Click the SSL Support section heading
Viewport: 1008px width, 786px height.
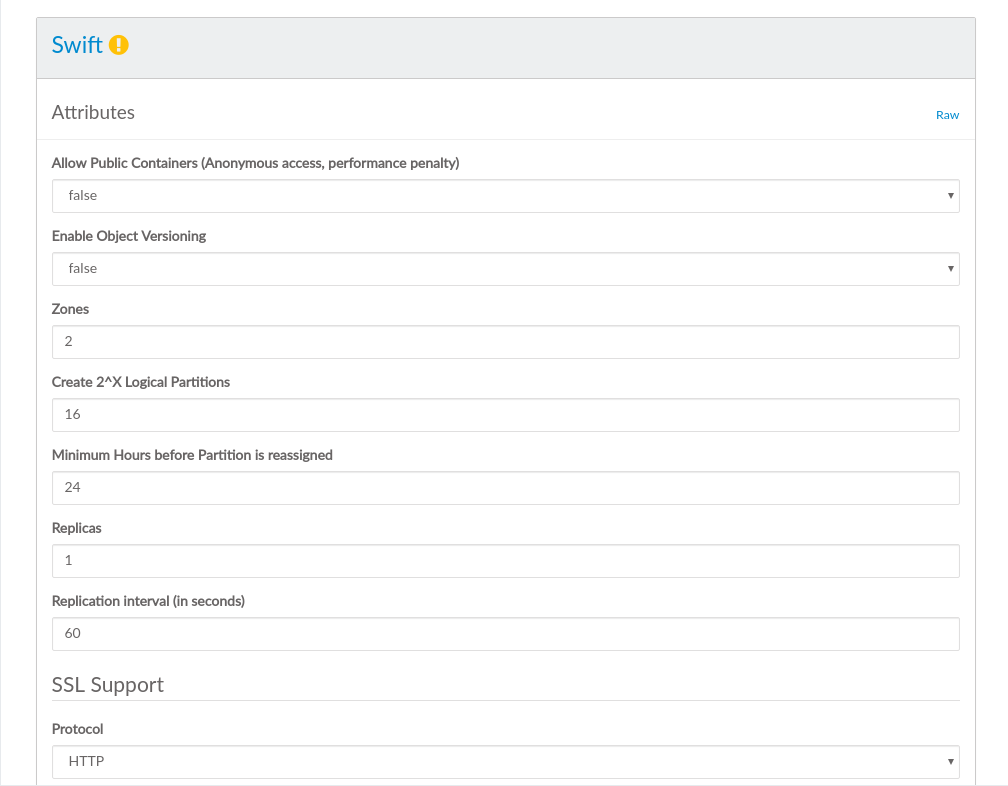tap(107, 685)
